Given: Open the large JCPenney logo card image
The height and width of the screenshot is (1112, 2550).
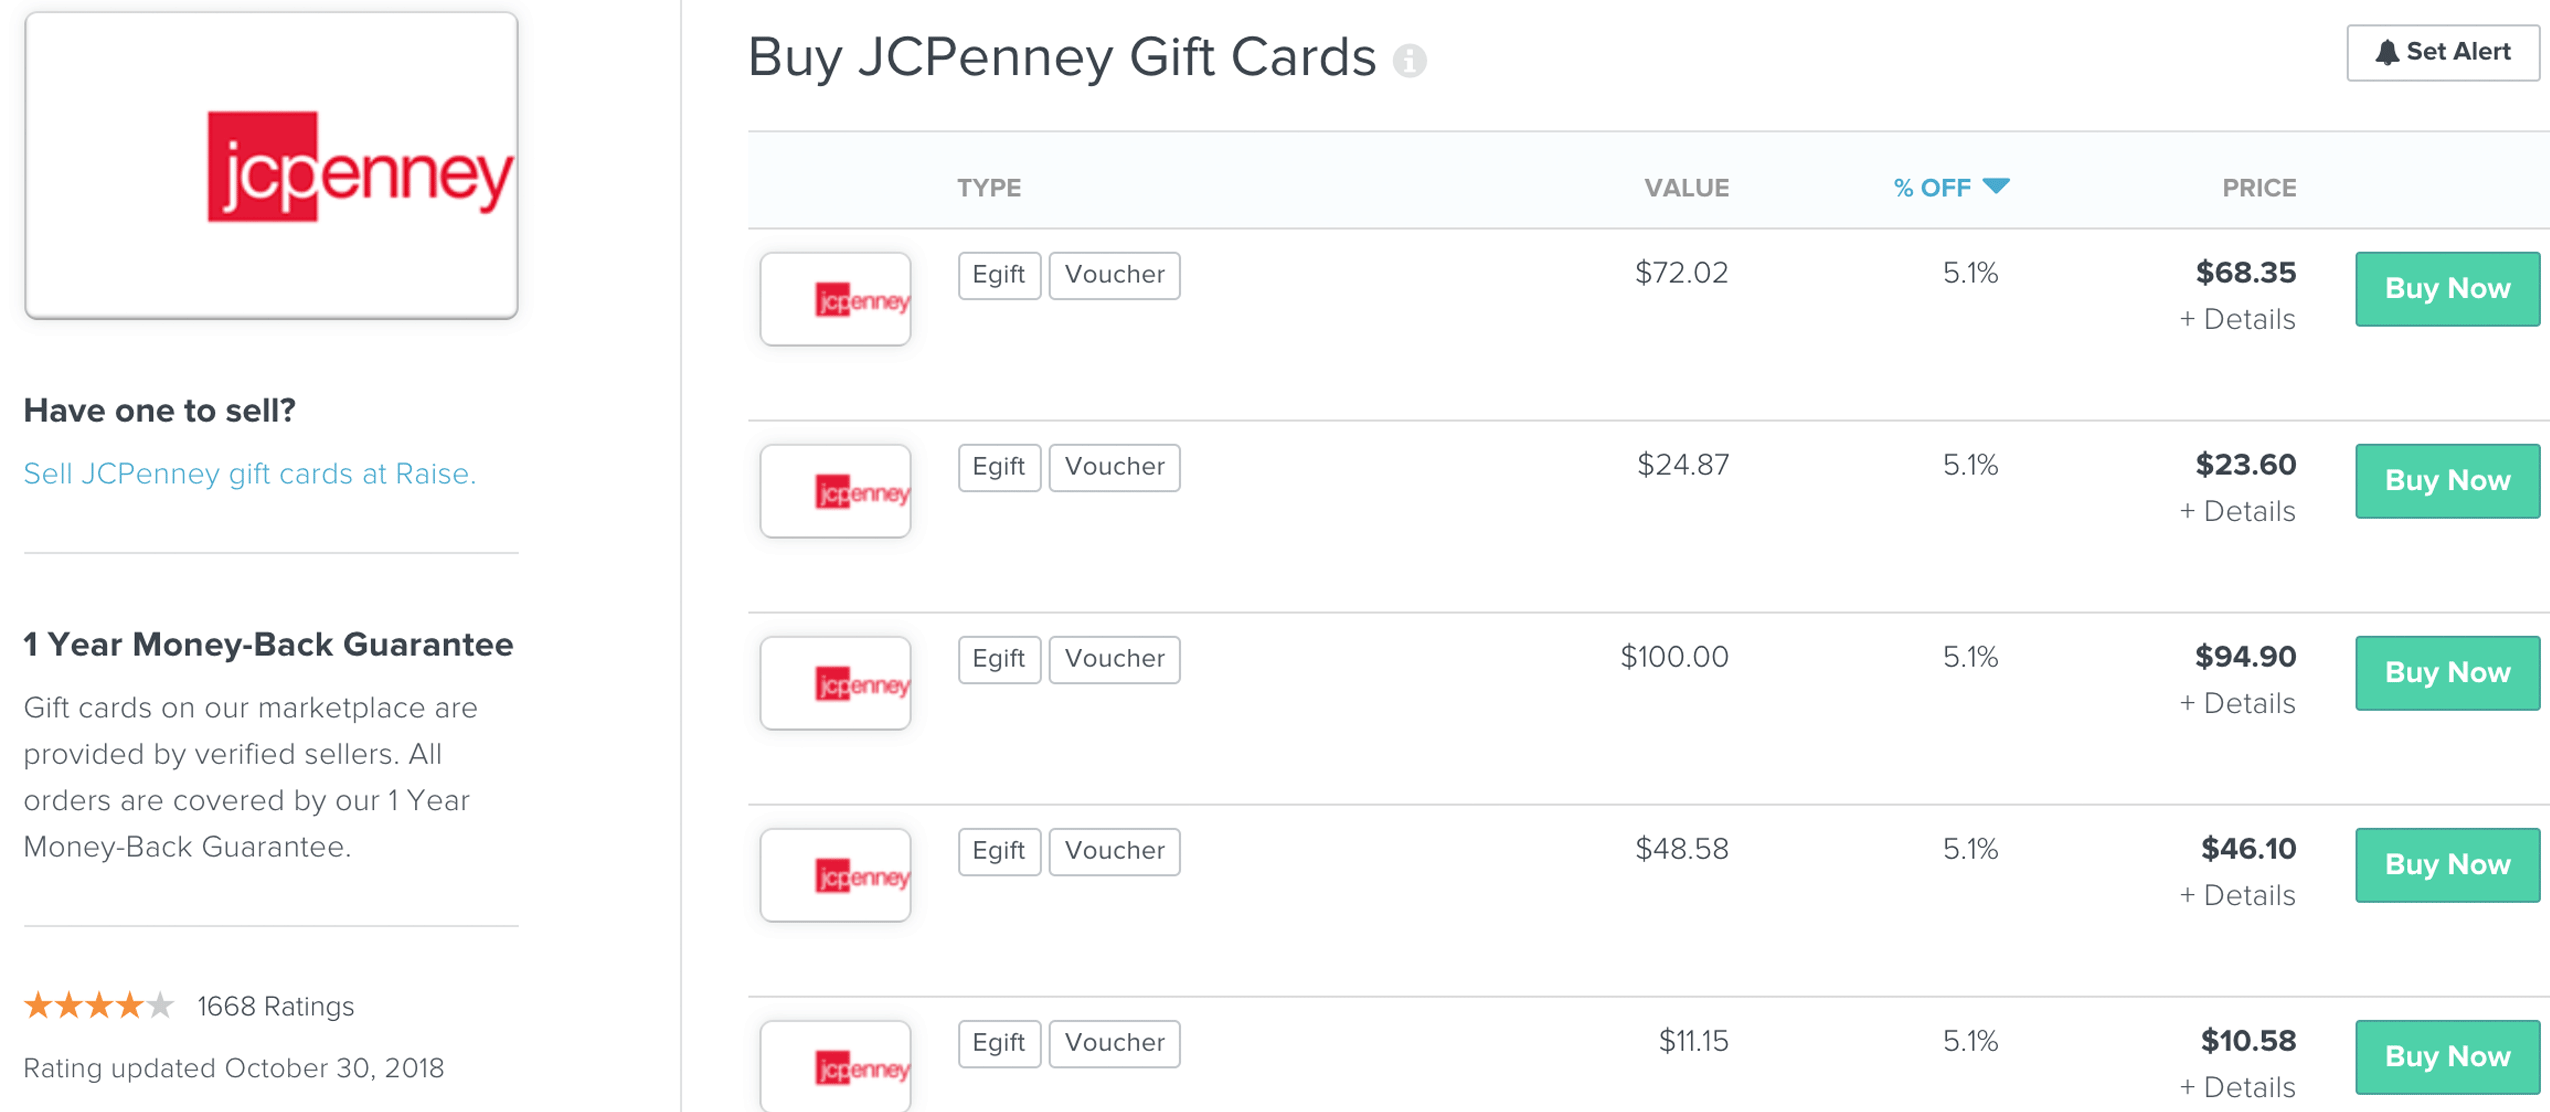Looking at the screenshot, I should point(271,166).
